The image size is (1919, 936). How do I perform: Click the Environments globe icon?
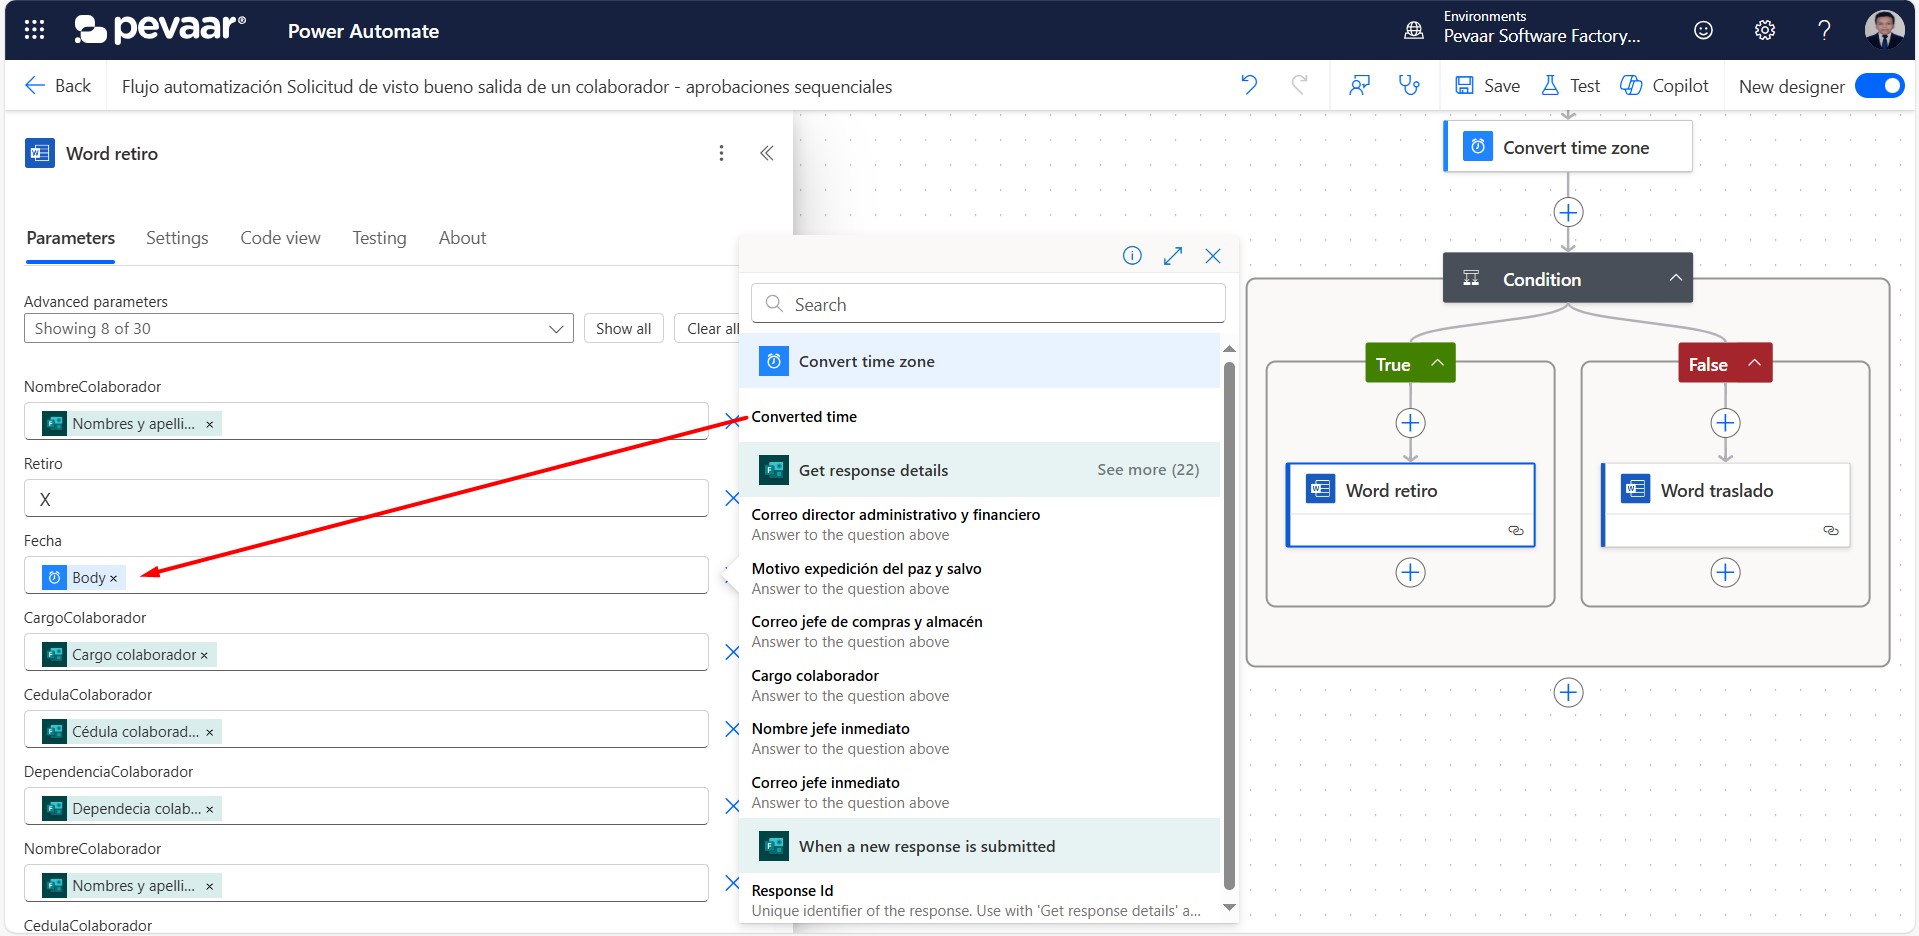[x=1414, y=30]
